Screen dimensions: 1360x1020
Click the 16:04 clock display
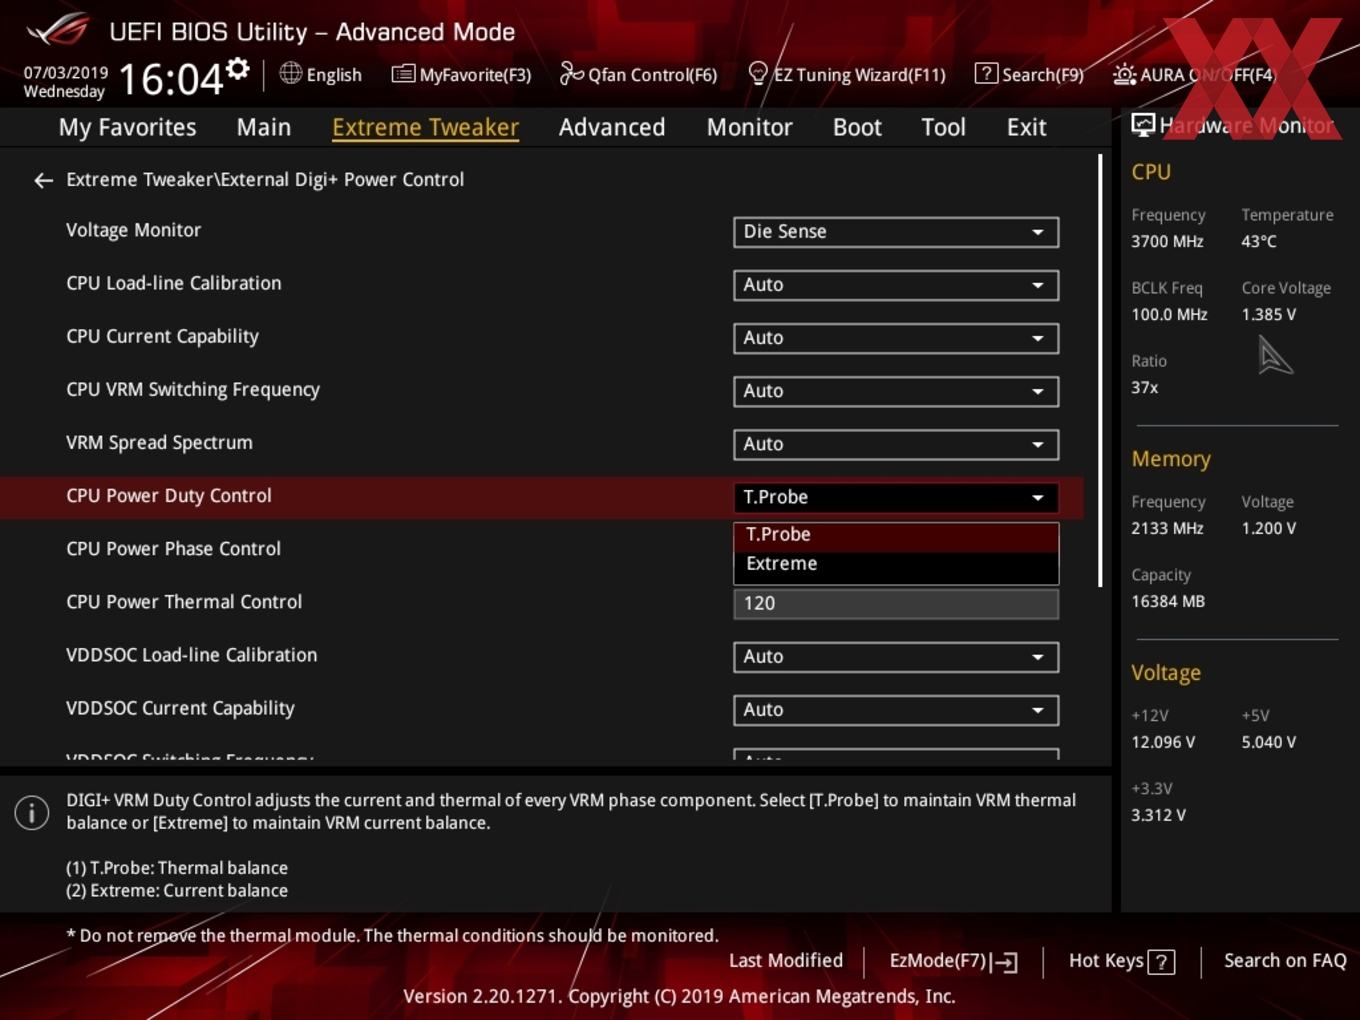170,79
